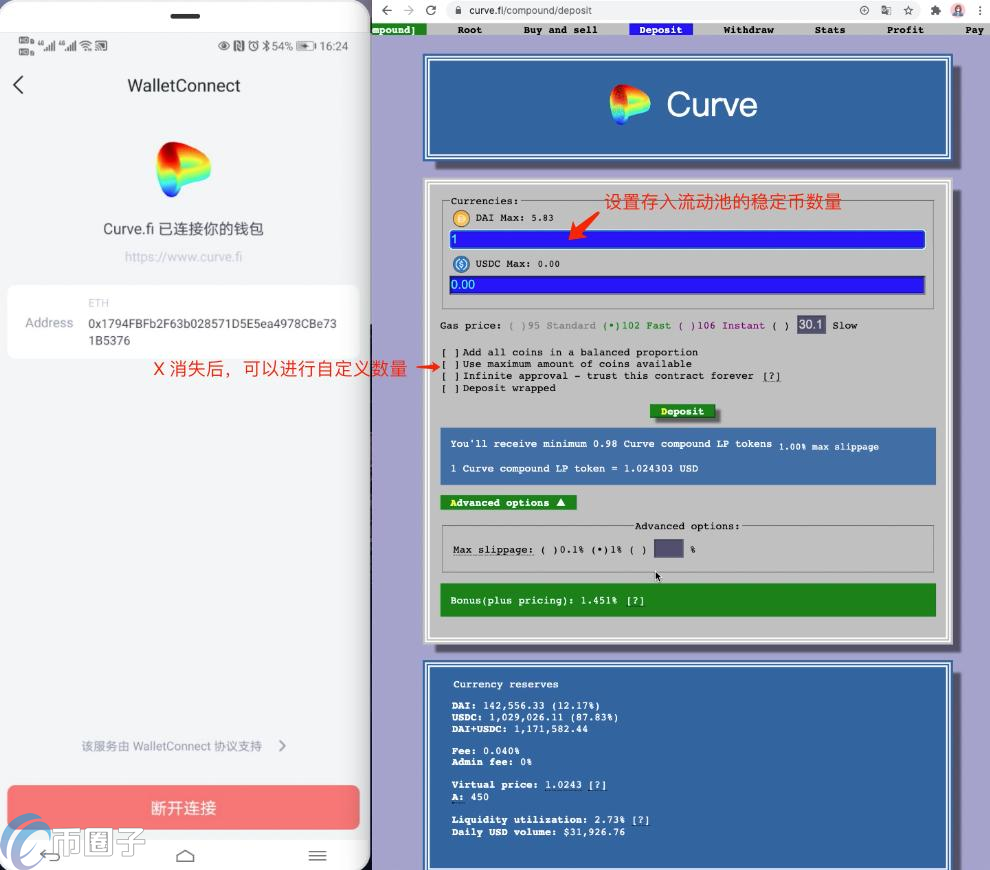The image size is (990, 870).
Task: Open the https://www.curve.fi link
Action: coord(183,257)
